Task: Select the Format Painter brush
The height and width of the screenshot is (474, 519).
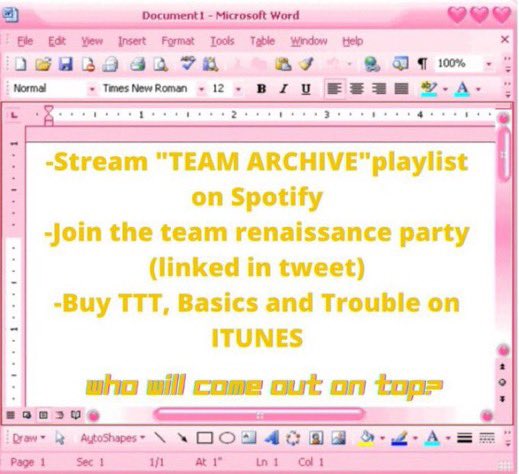Action: (x=306, y=63)
